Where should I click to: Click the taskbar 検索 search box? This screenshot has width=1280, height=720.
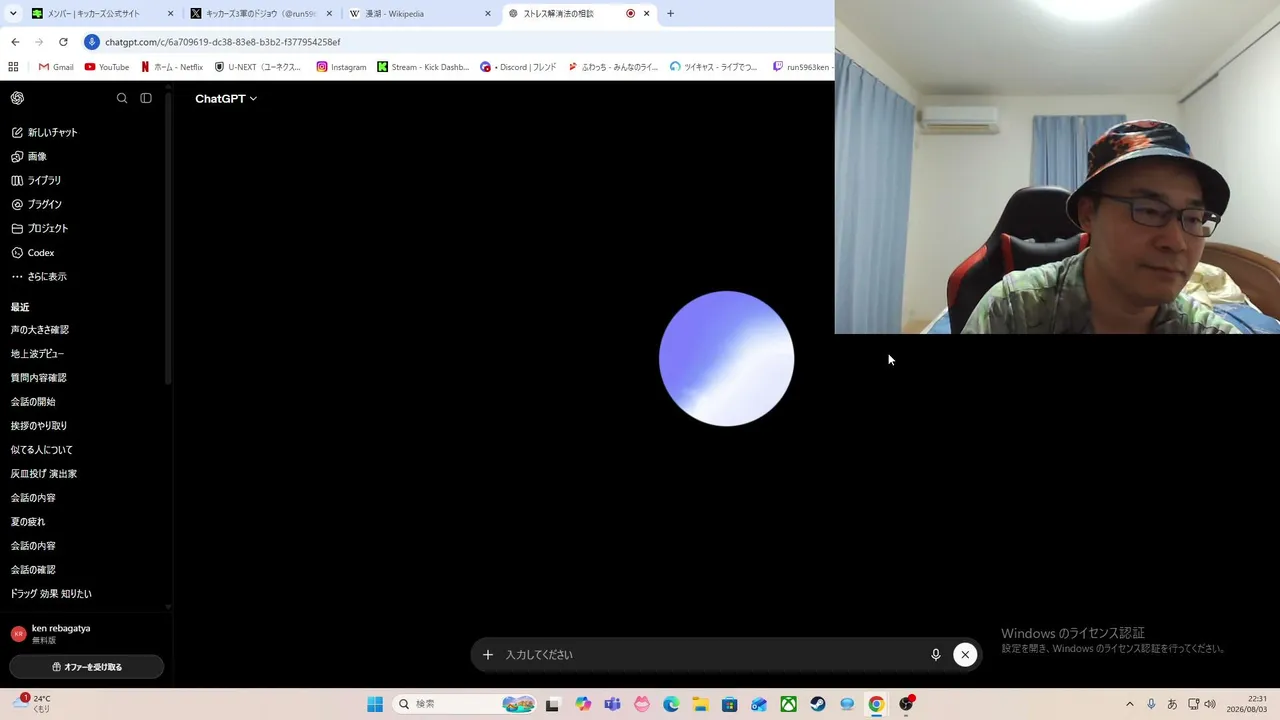tap(466, 704)
